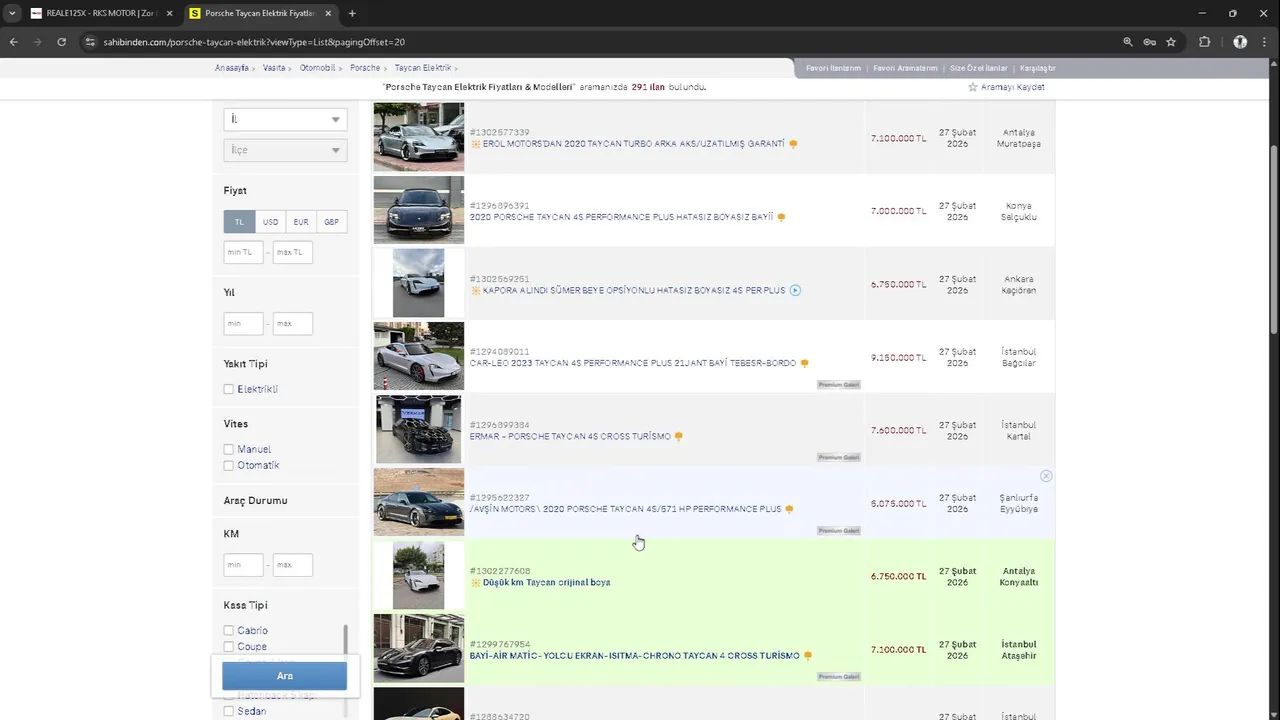Screen dimensions: 1280x720
Task: Open the Favori İlanlarım menu item
Action: [833, 68]
